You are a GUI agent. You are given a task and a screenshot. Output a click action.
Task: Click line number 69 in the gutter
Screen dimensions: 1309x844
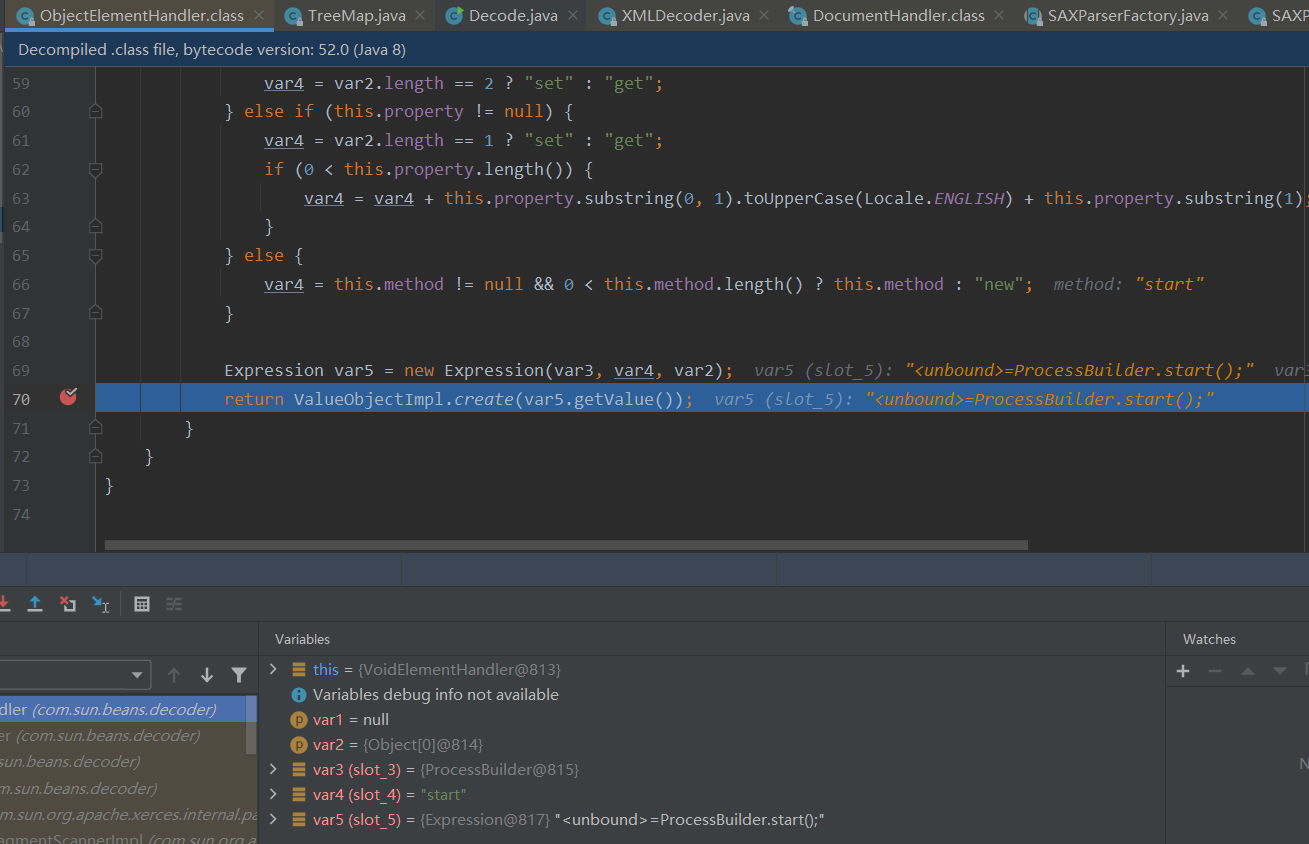click(21, 370)
